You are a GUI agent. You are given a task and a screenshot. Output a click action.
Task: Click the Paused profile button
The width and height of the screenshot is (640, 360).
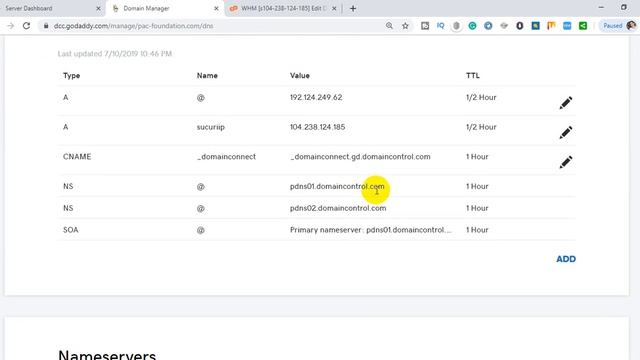click(x=612, y=26)
